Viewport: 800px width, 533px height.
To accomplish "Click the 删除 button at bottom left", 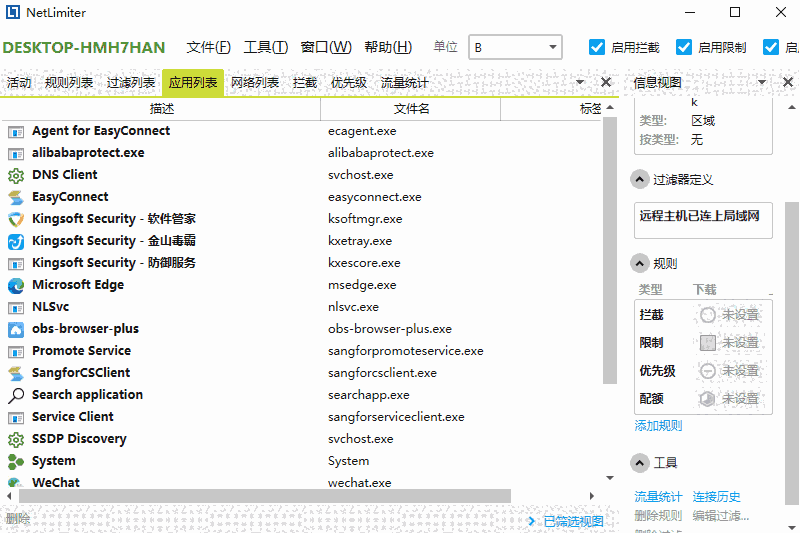I will point(18,519).
